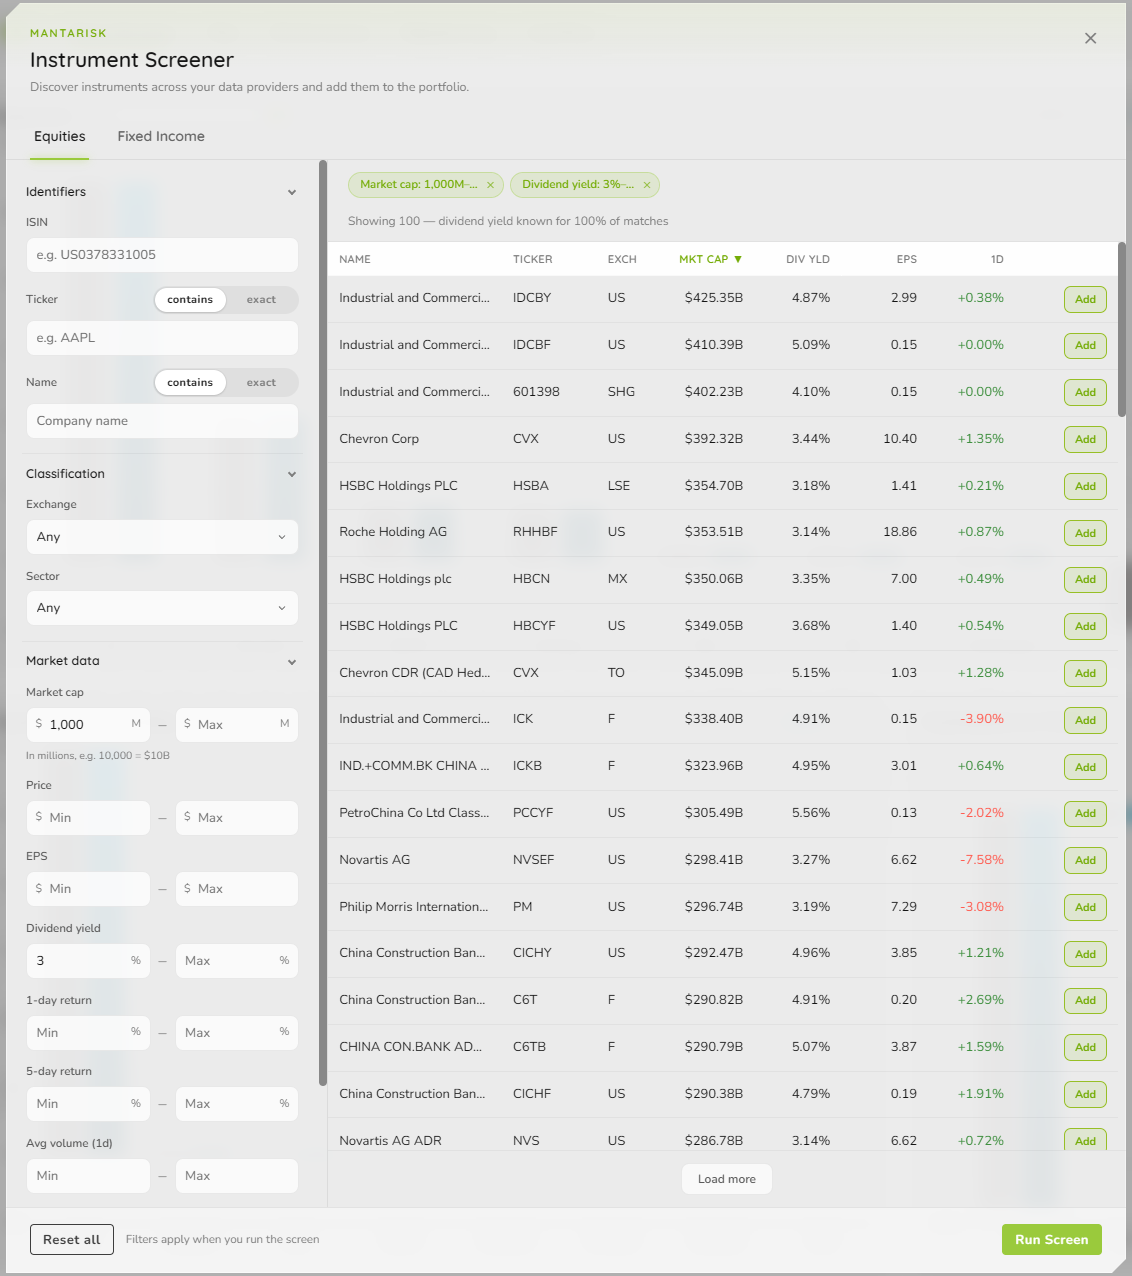
Task: Focus the ISIN input field
Action: coord(162,255)
